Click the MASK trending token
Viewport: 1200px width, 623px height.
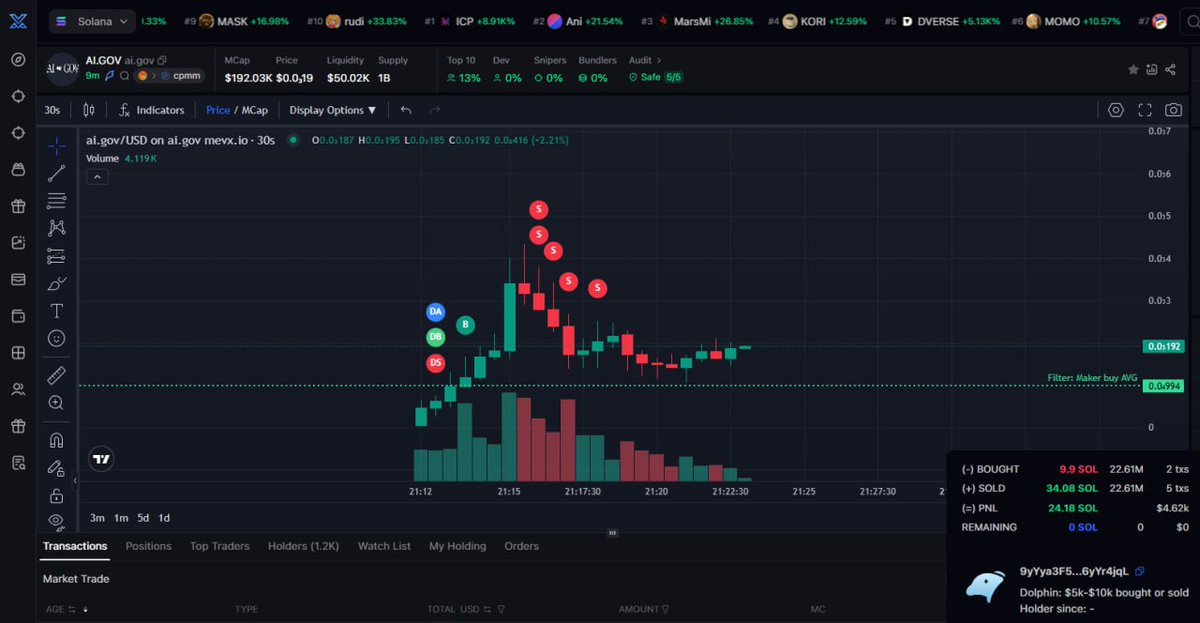(235, 21)
